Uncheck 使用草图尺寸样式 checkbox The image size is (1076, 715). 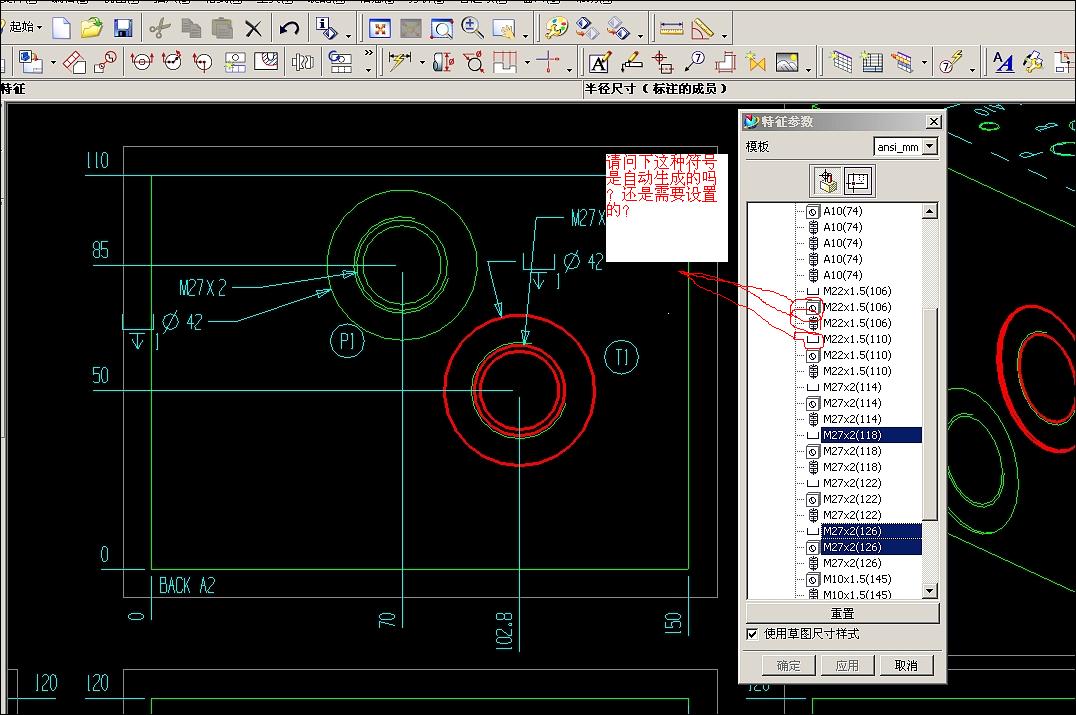(752, 634)
